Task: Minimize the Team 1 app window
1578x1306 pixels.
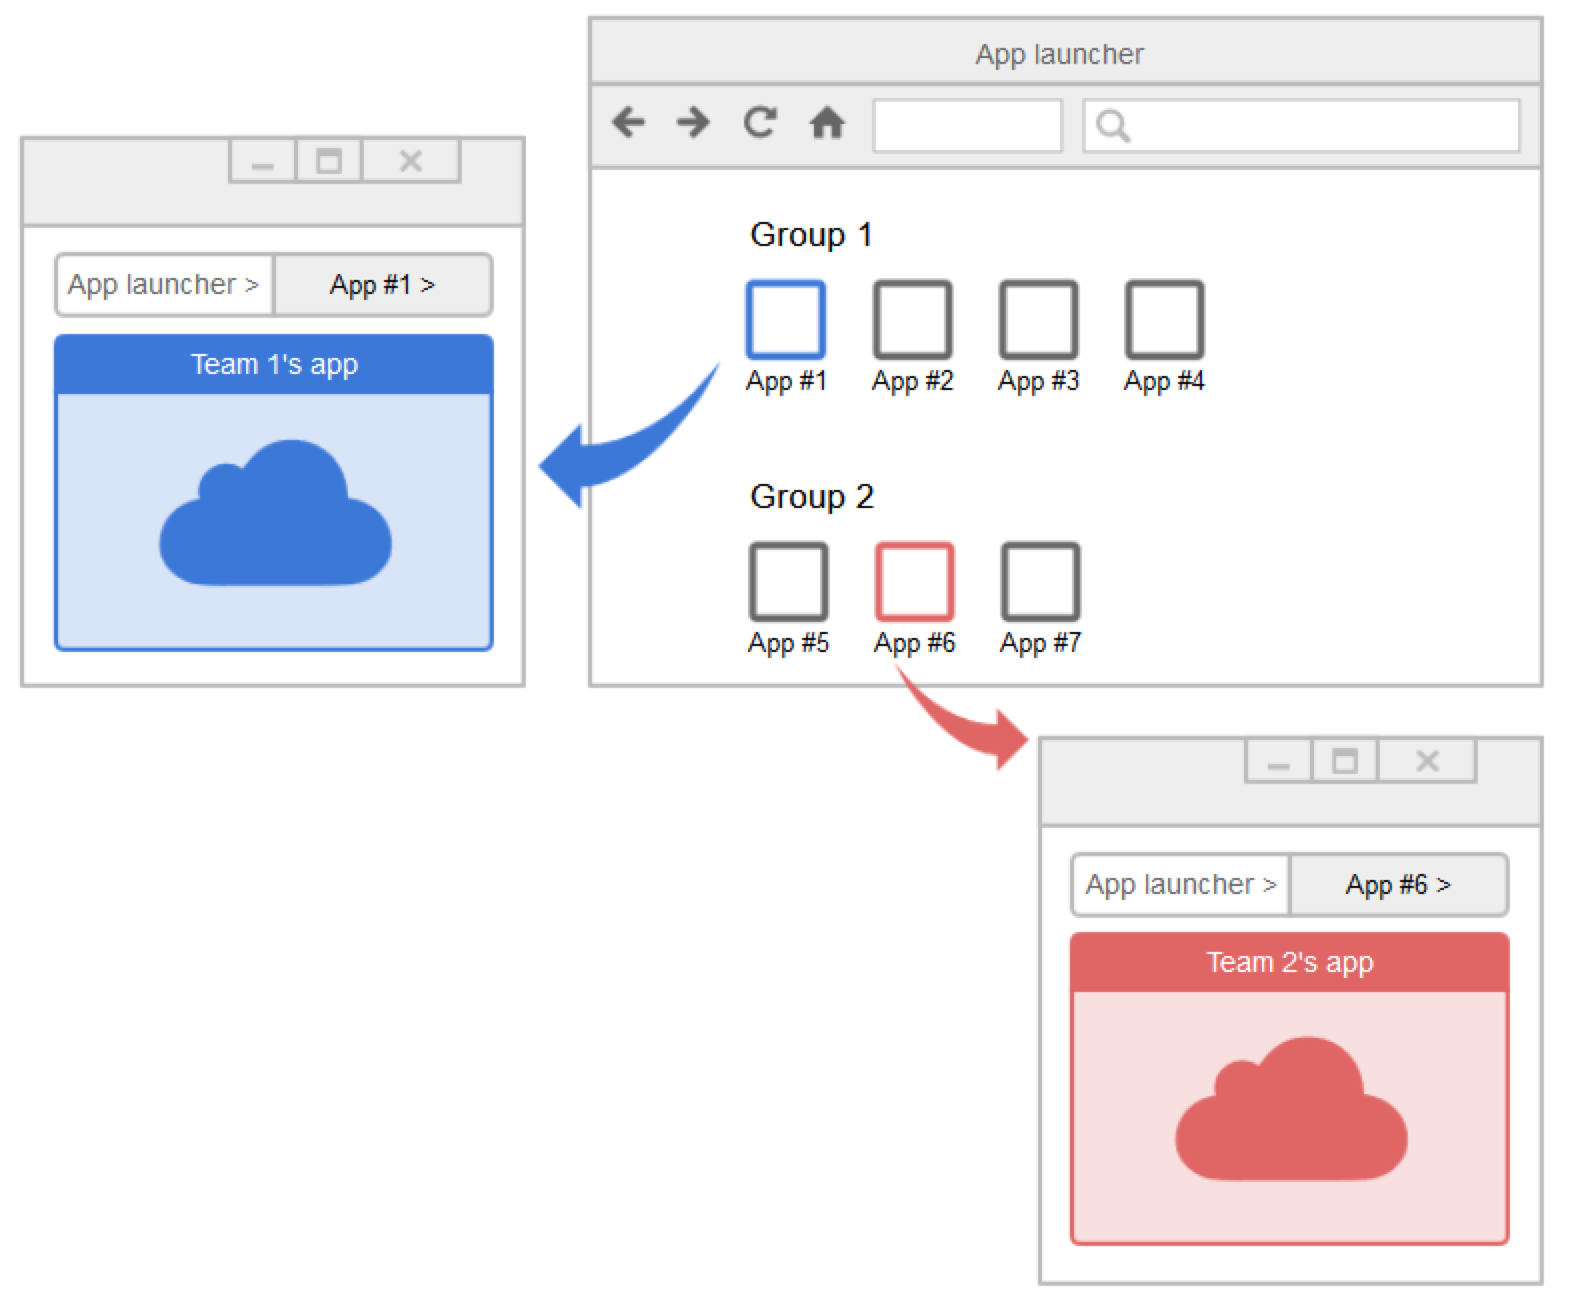Action: [x=262, y=161]
